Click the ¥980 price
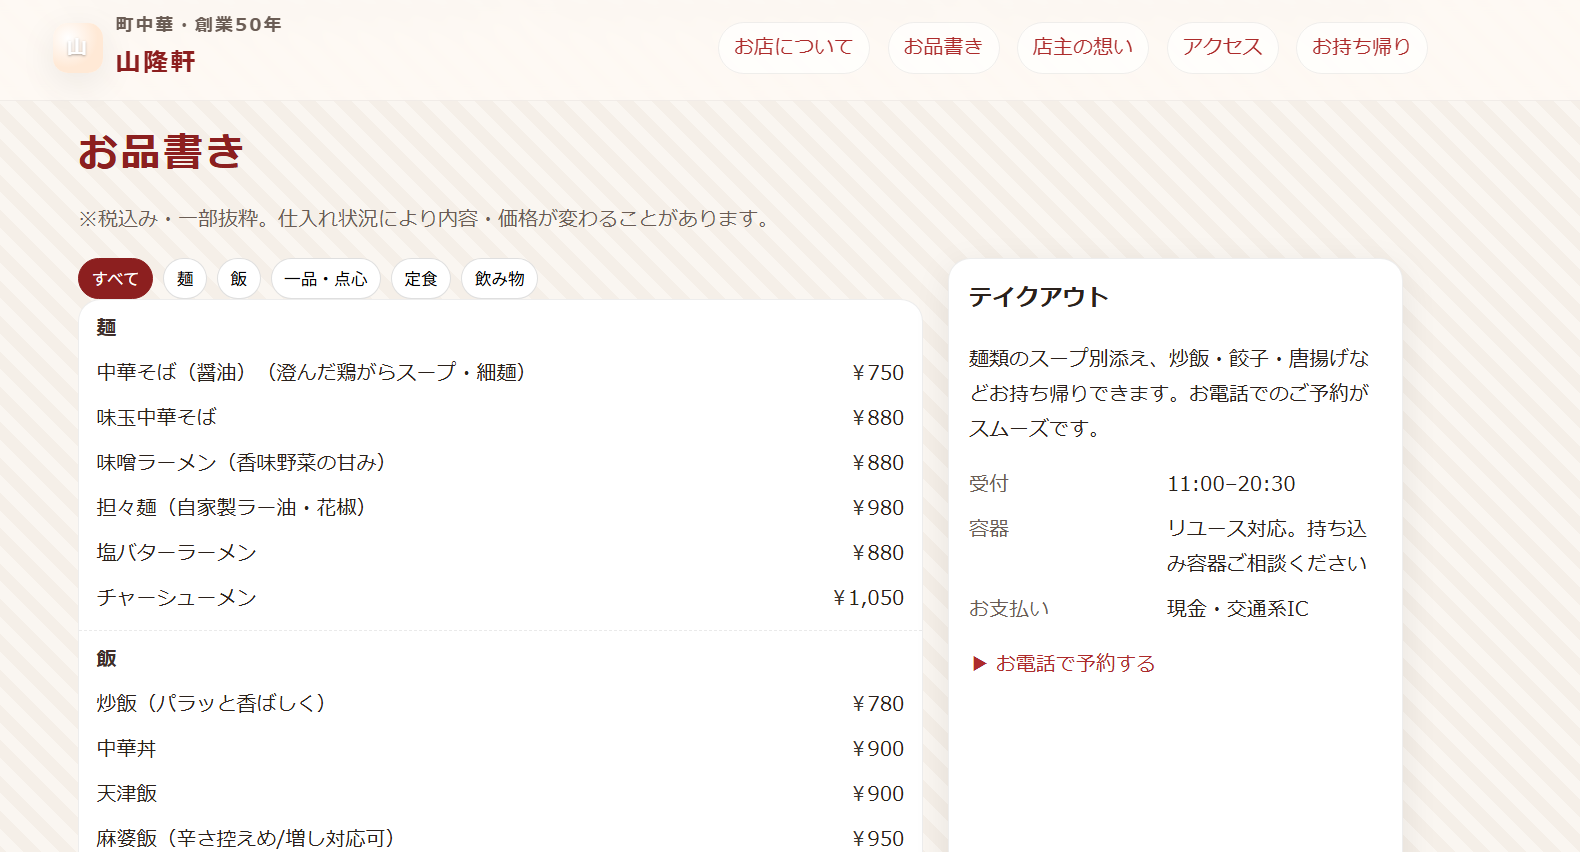Viewport: 1580px width, 852px height. click(x=877, y=508)
